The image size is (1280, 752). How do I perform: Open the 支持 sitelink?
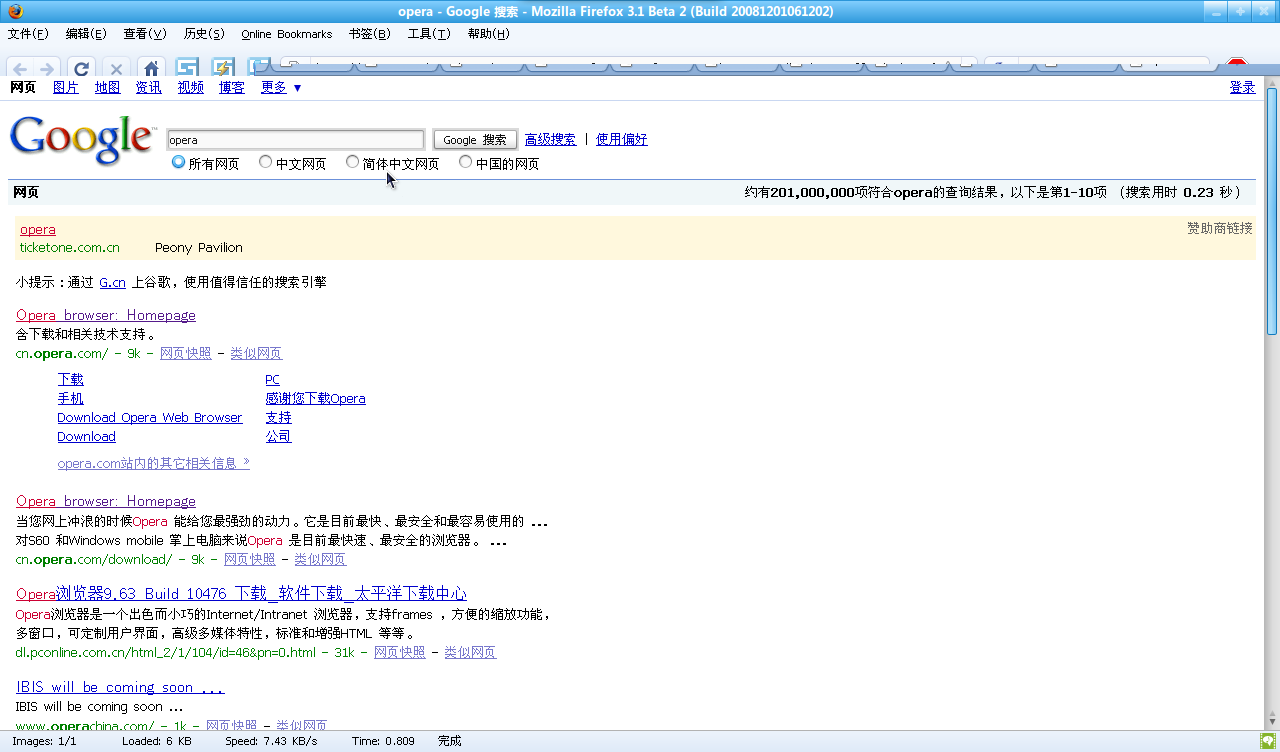[x=279, y=418]
